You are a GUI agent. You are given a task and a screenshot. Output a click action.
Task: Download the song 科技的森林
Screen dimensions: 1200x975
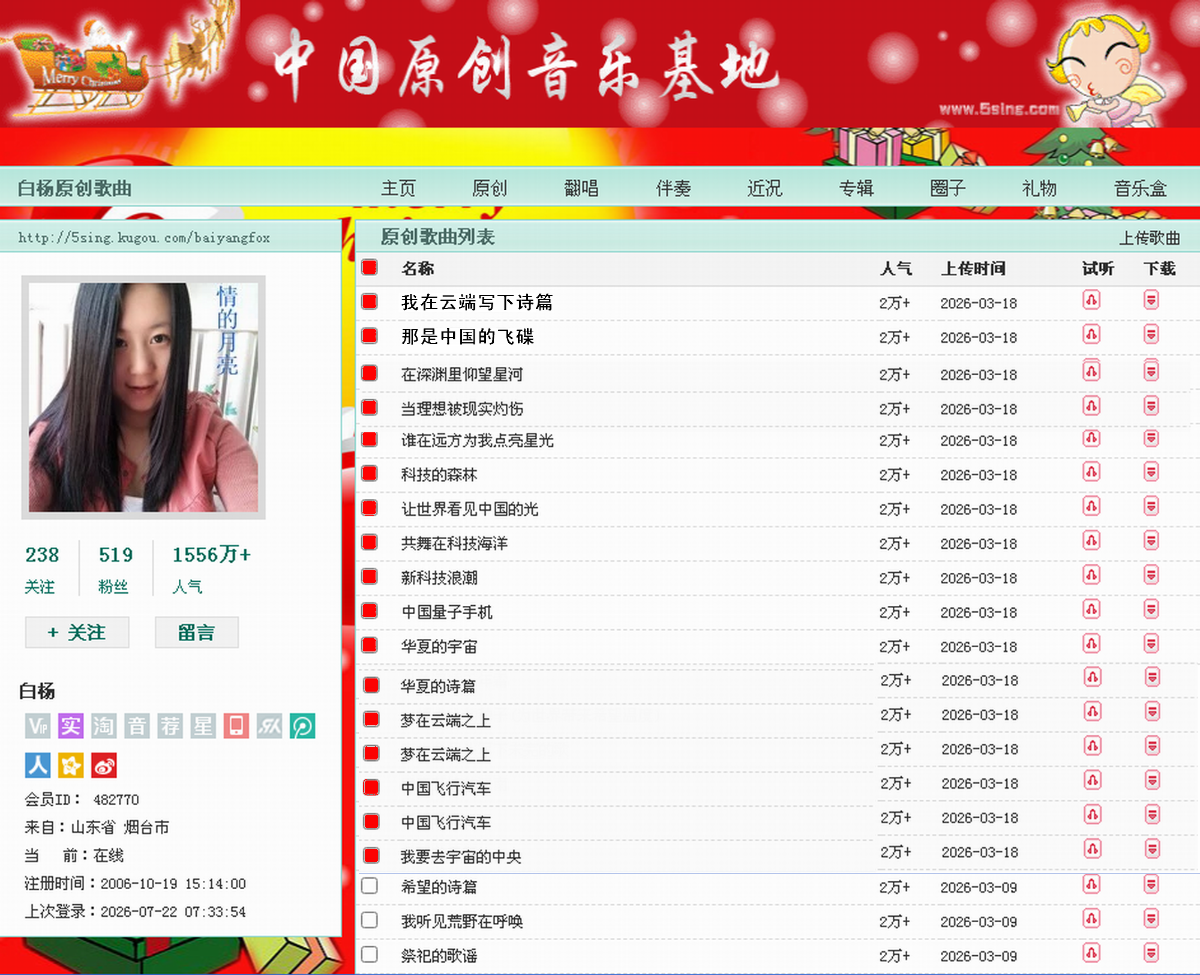tap(1151, 472)
